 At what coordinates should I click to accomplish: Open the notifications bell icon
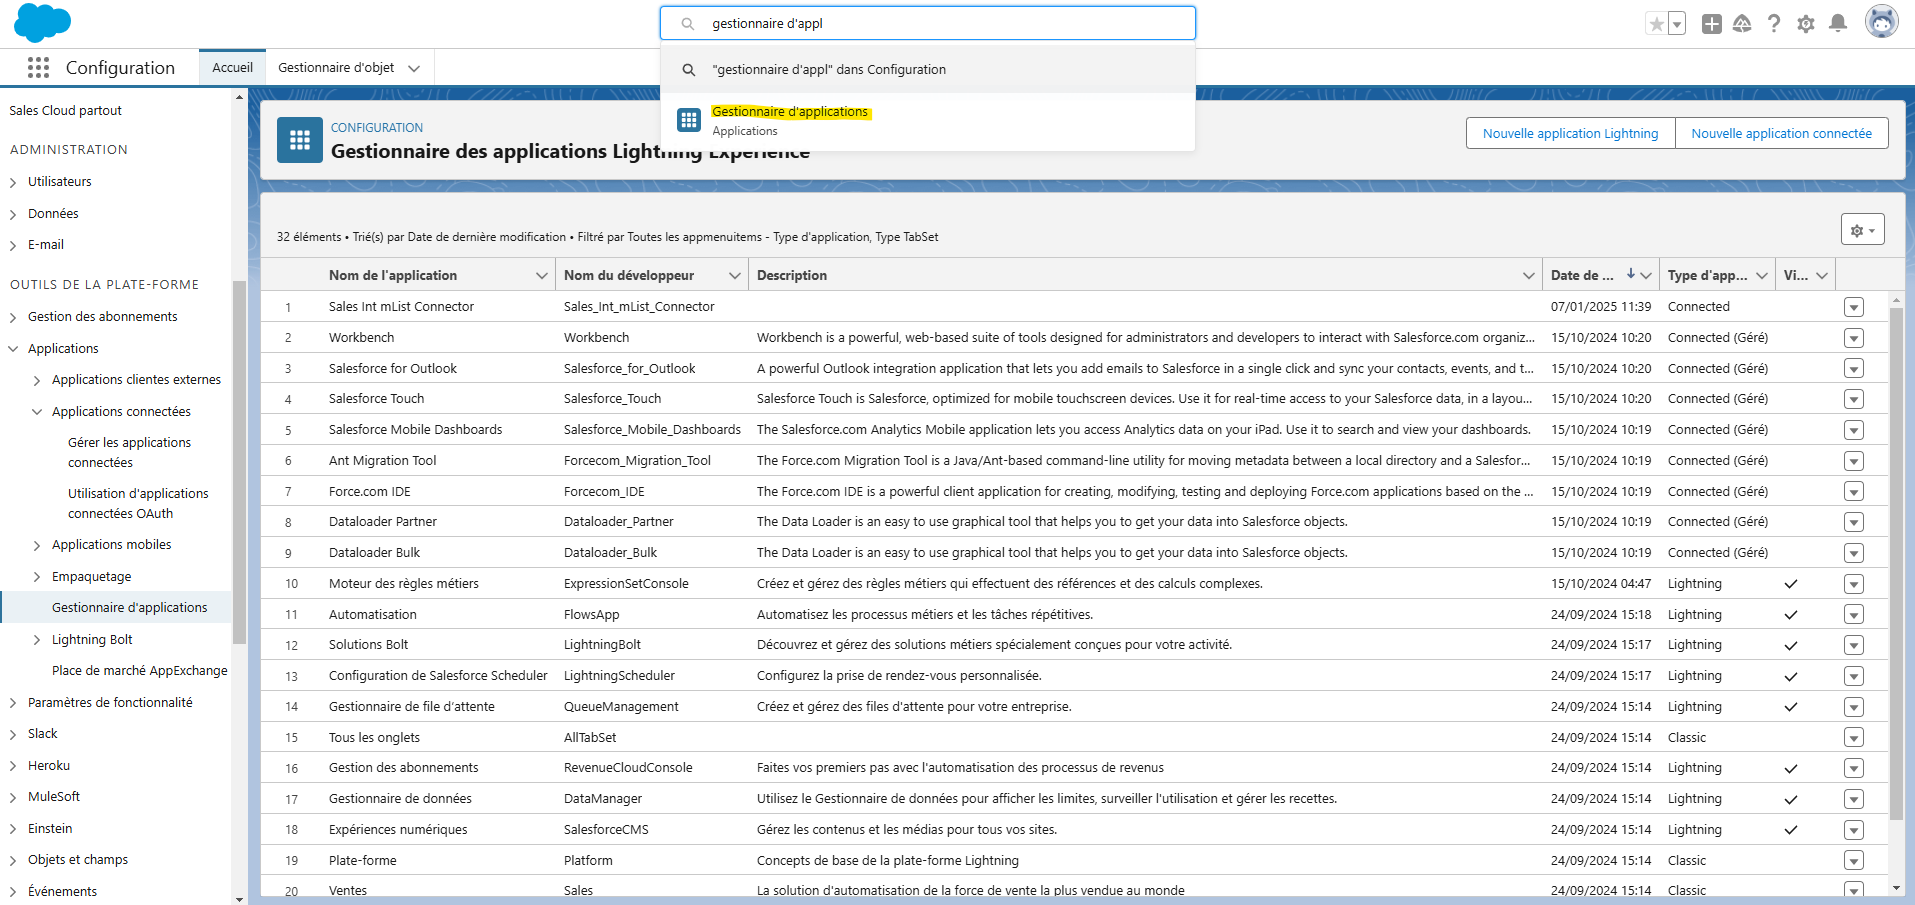pyautogui.click(x=1838, y=24)
